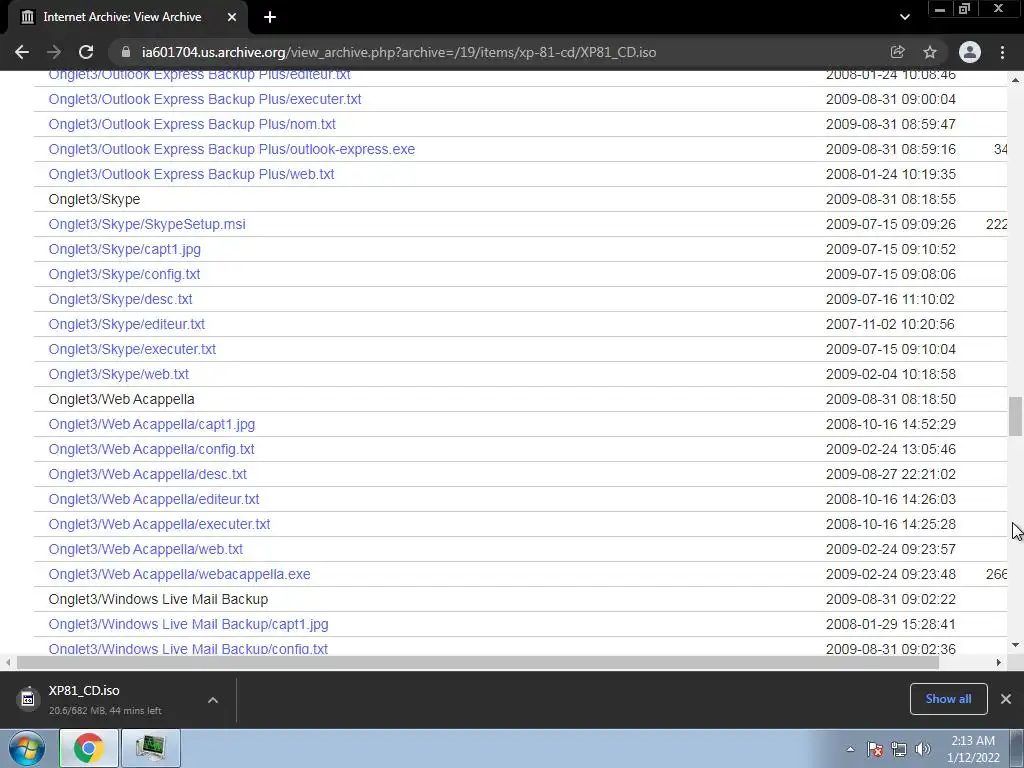
Task: Open a new tab with plus
Action: pyautogui.click(x=270, y=17)
